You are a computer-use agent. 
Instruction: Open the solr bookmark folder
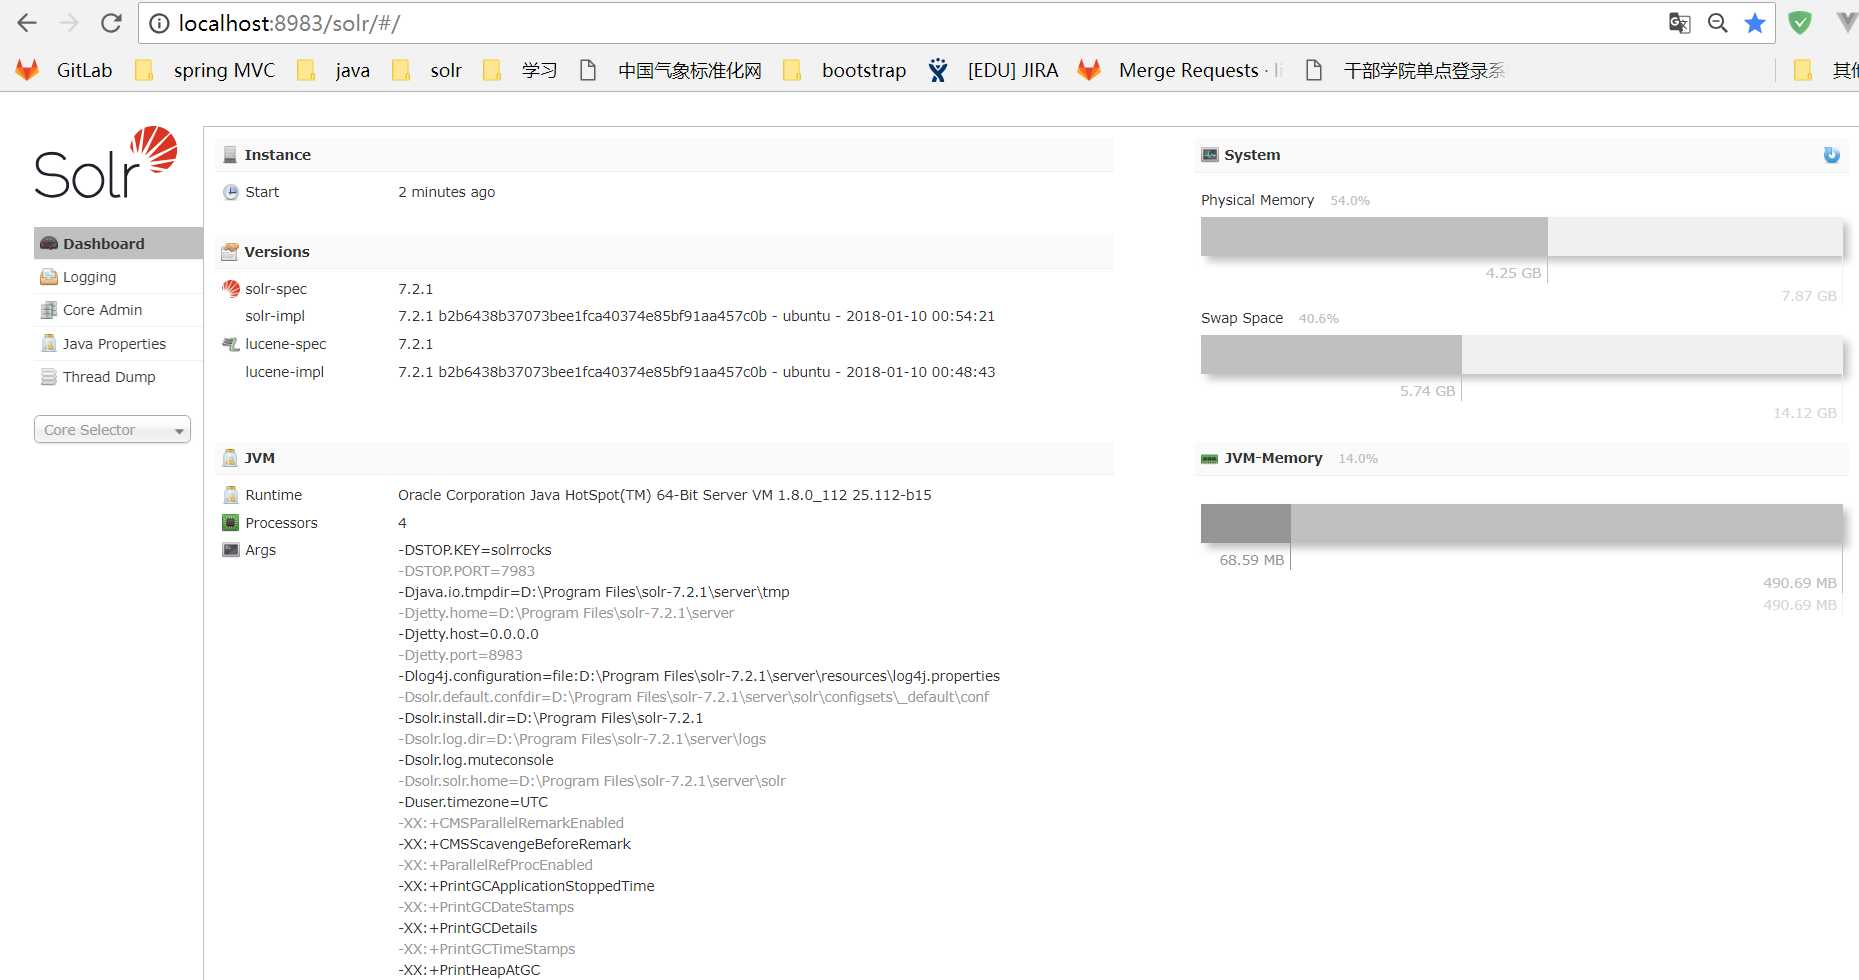point(427,70)
